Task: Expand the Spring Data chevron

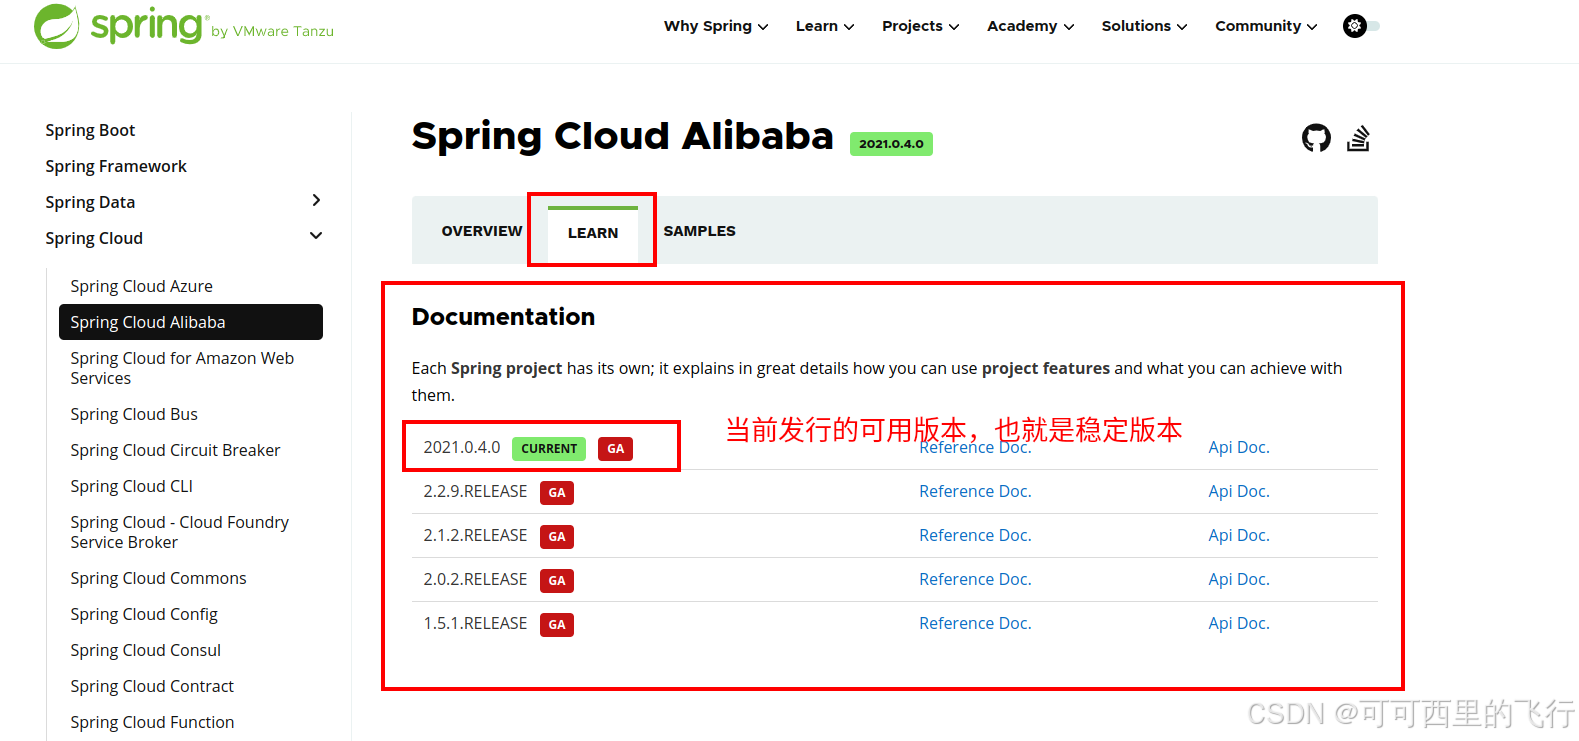Action: (x=316, y=200)
